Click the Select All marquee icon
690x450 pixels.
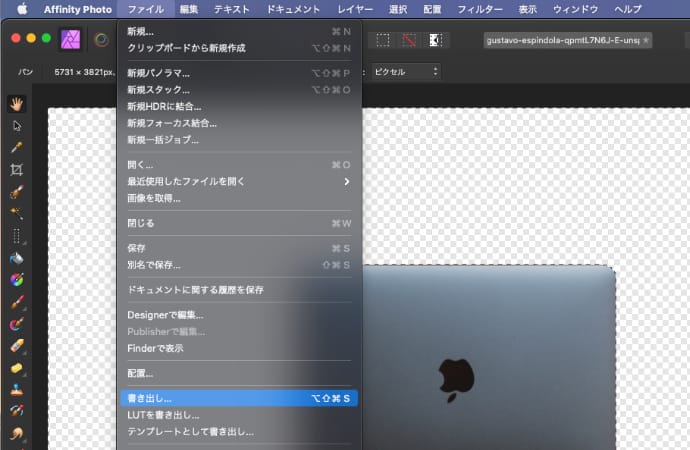pyautogui.click(x=383, y=40)
